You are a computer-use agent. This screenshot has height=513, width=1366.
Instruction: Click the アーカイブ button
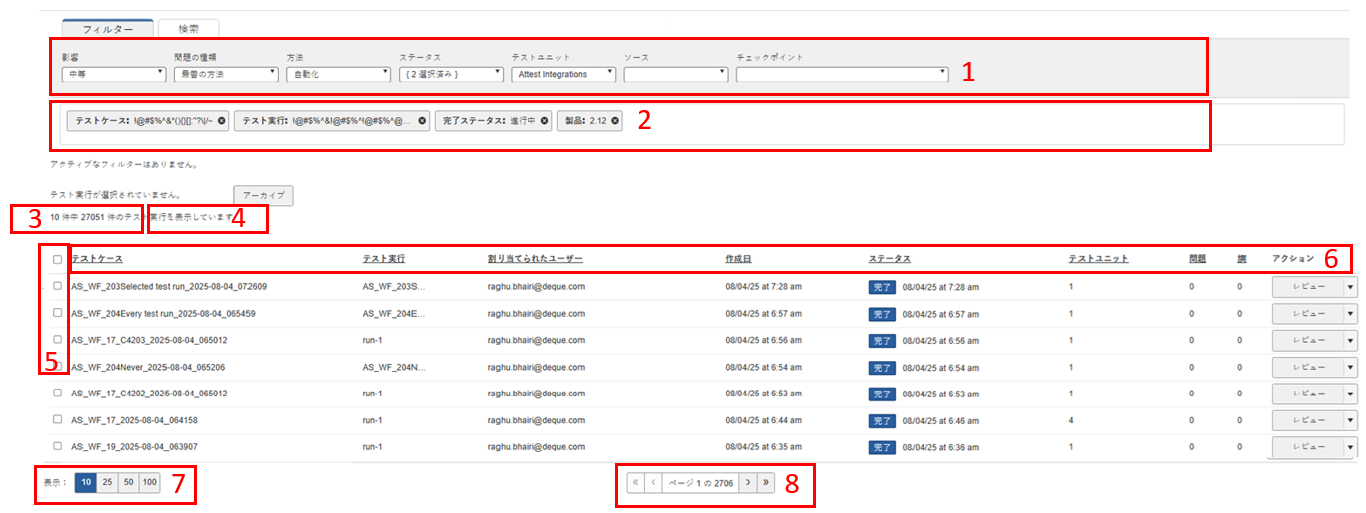[263, 195]
